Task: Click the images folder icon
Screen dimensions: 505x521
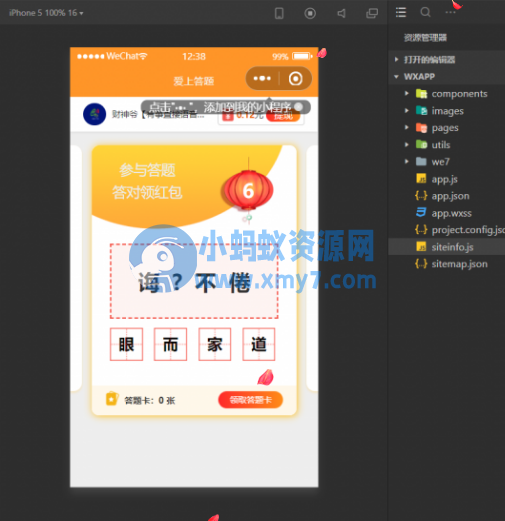Action: (421, 111)
